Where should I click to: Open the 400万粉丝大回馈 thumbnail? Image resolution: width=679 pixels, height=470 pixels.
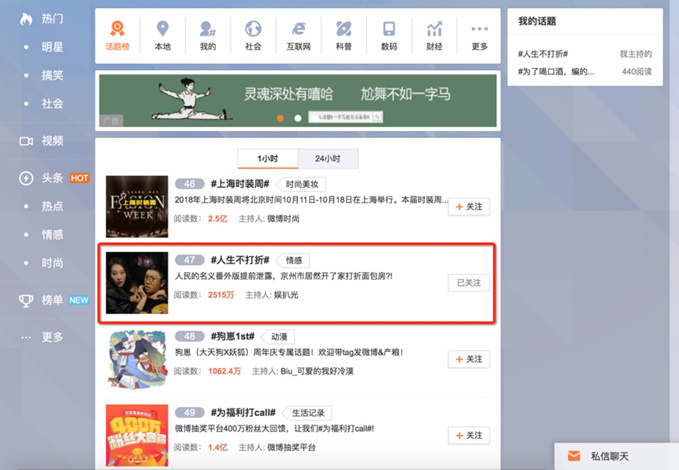(x=137, y=435)
